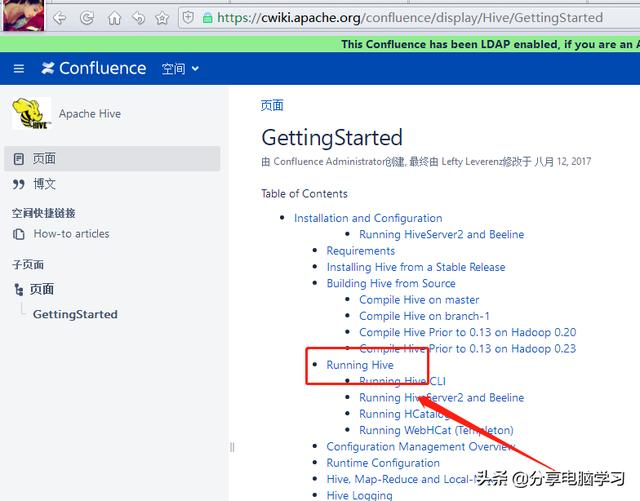Click the 页面 breadcrumb link
This screenshot has height=501, width=640.
272,105
